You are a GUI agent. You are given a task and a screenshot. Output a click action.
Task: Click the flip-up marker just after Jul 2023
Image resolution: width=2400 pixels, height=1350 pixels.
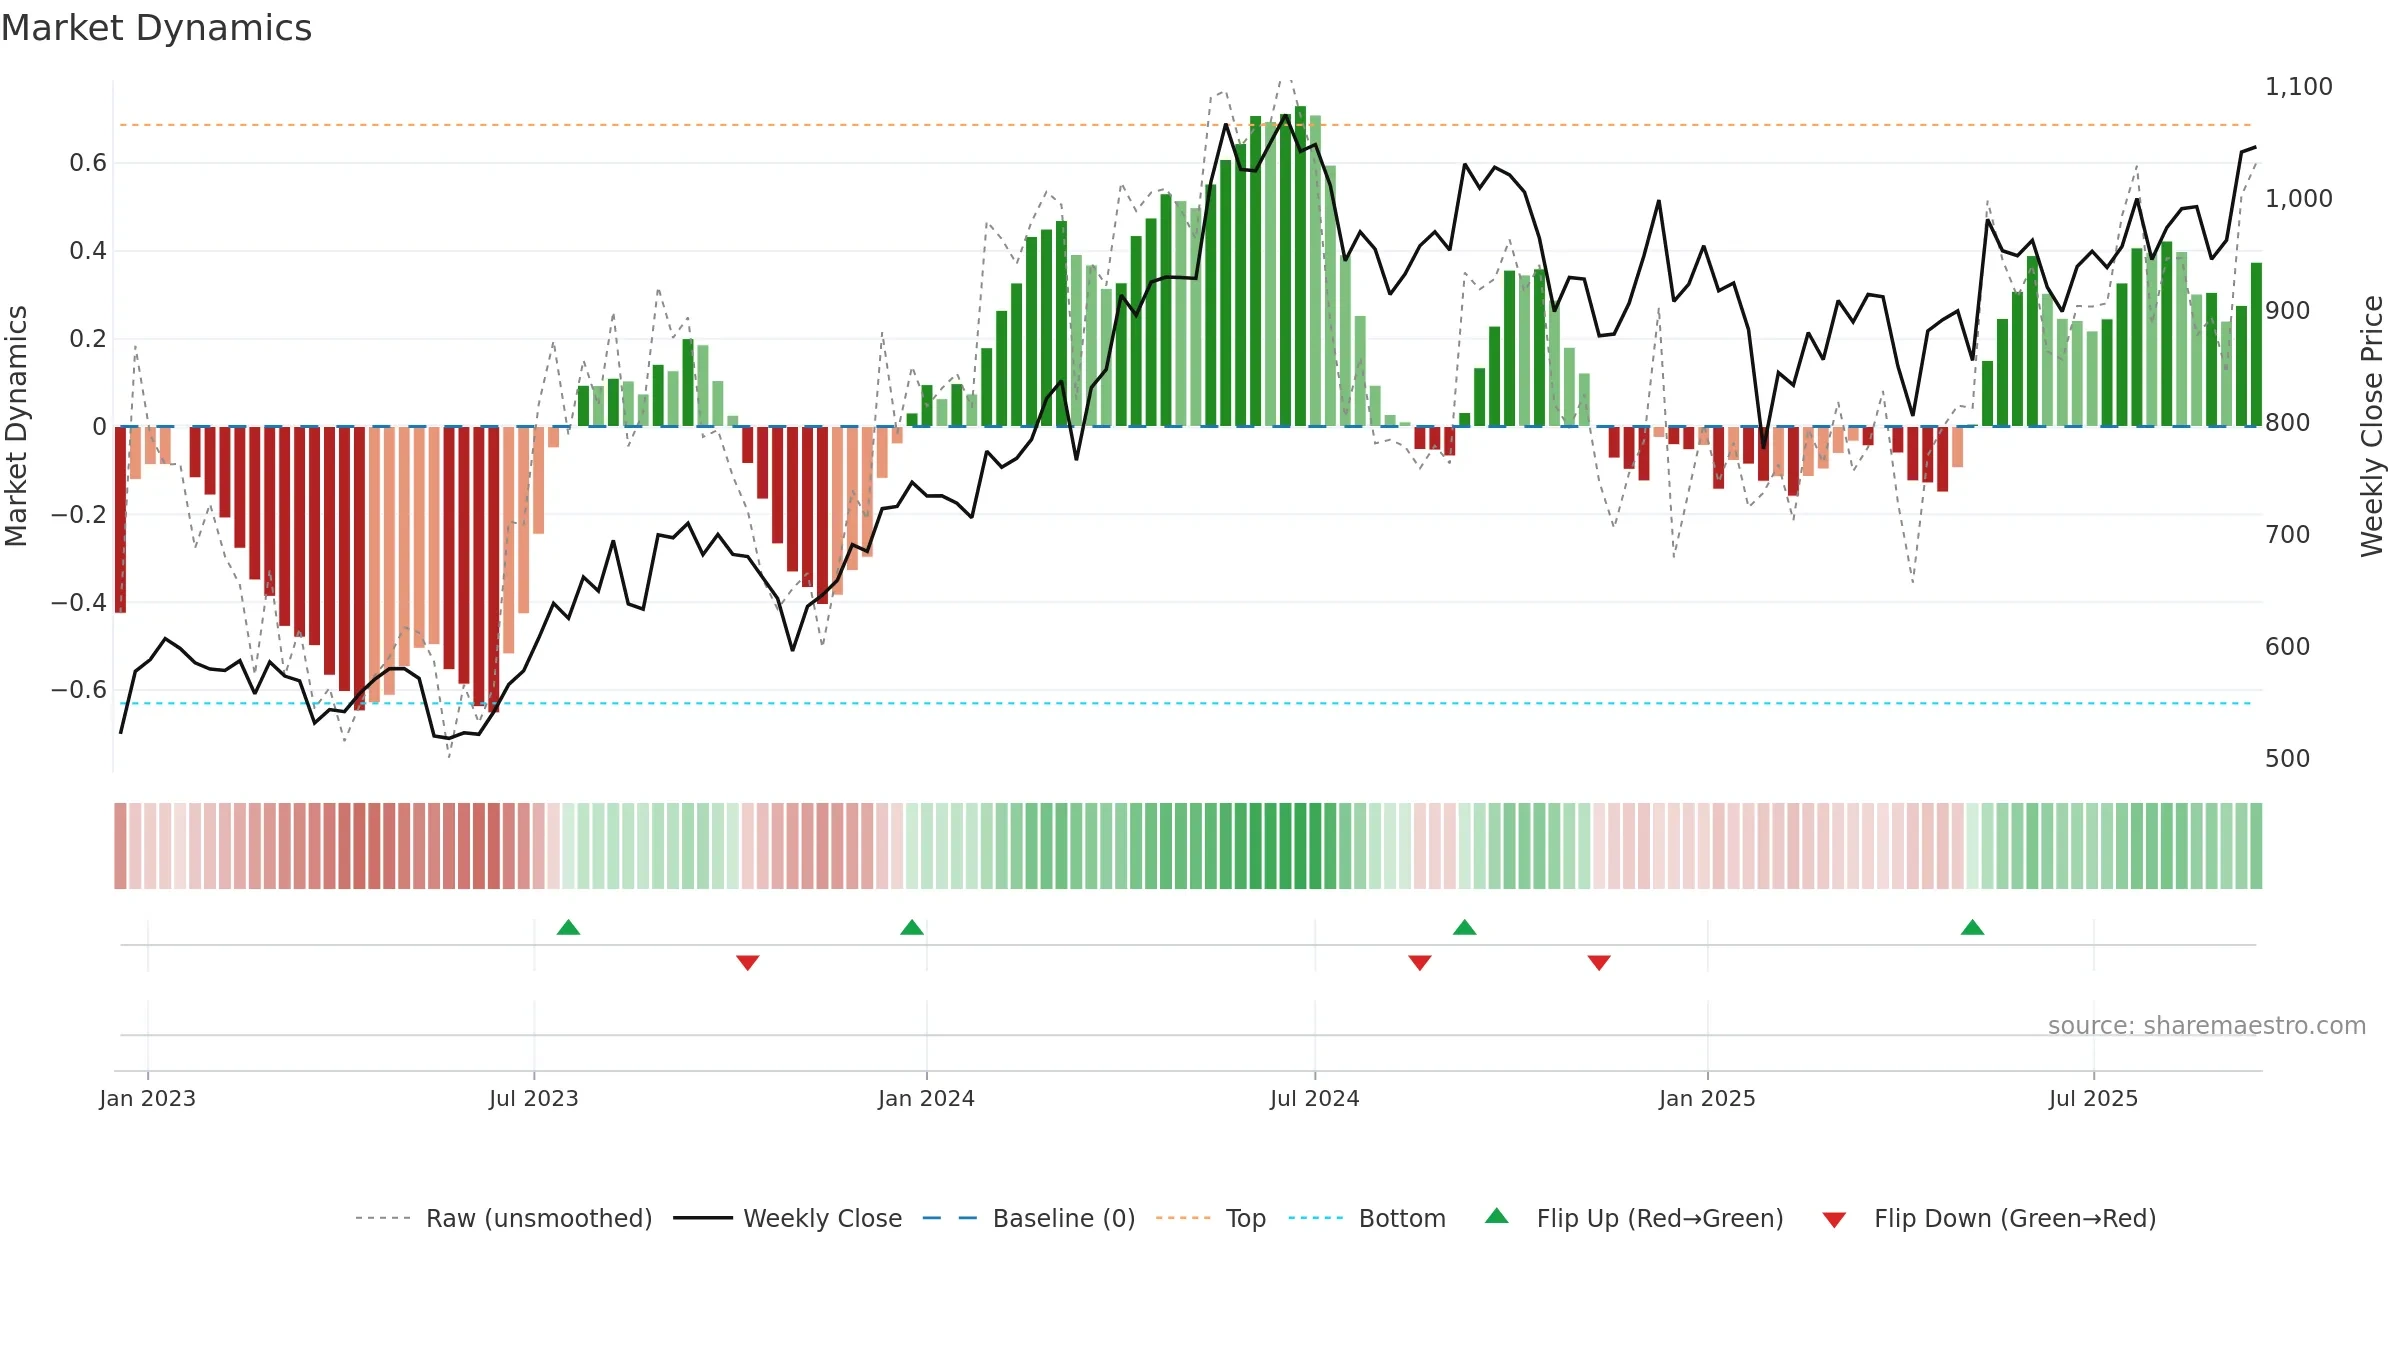(568, 927)
